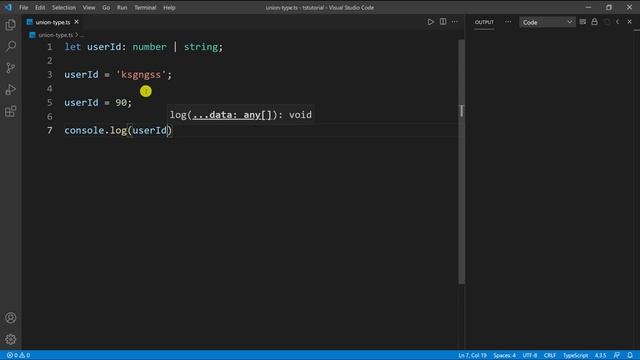Change indentation via Spaces: 4

(504, 355)
